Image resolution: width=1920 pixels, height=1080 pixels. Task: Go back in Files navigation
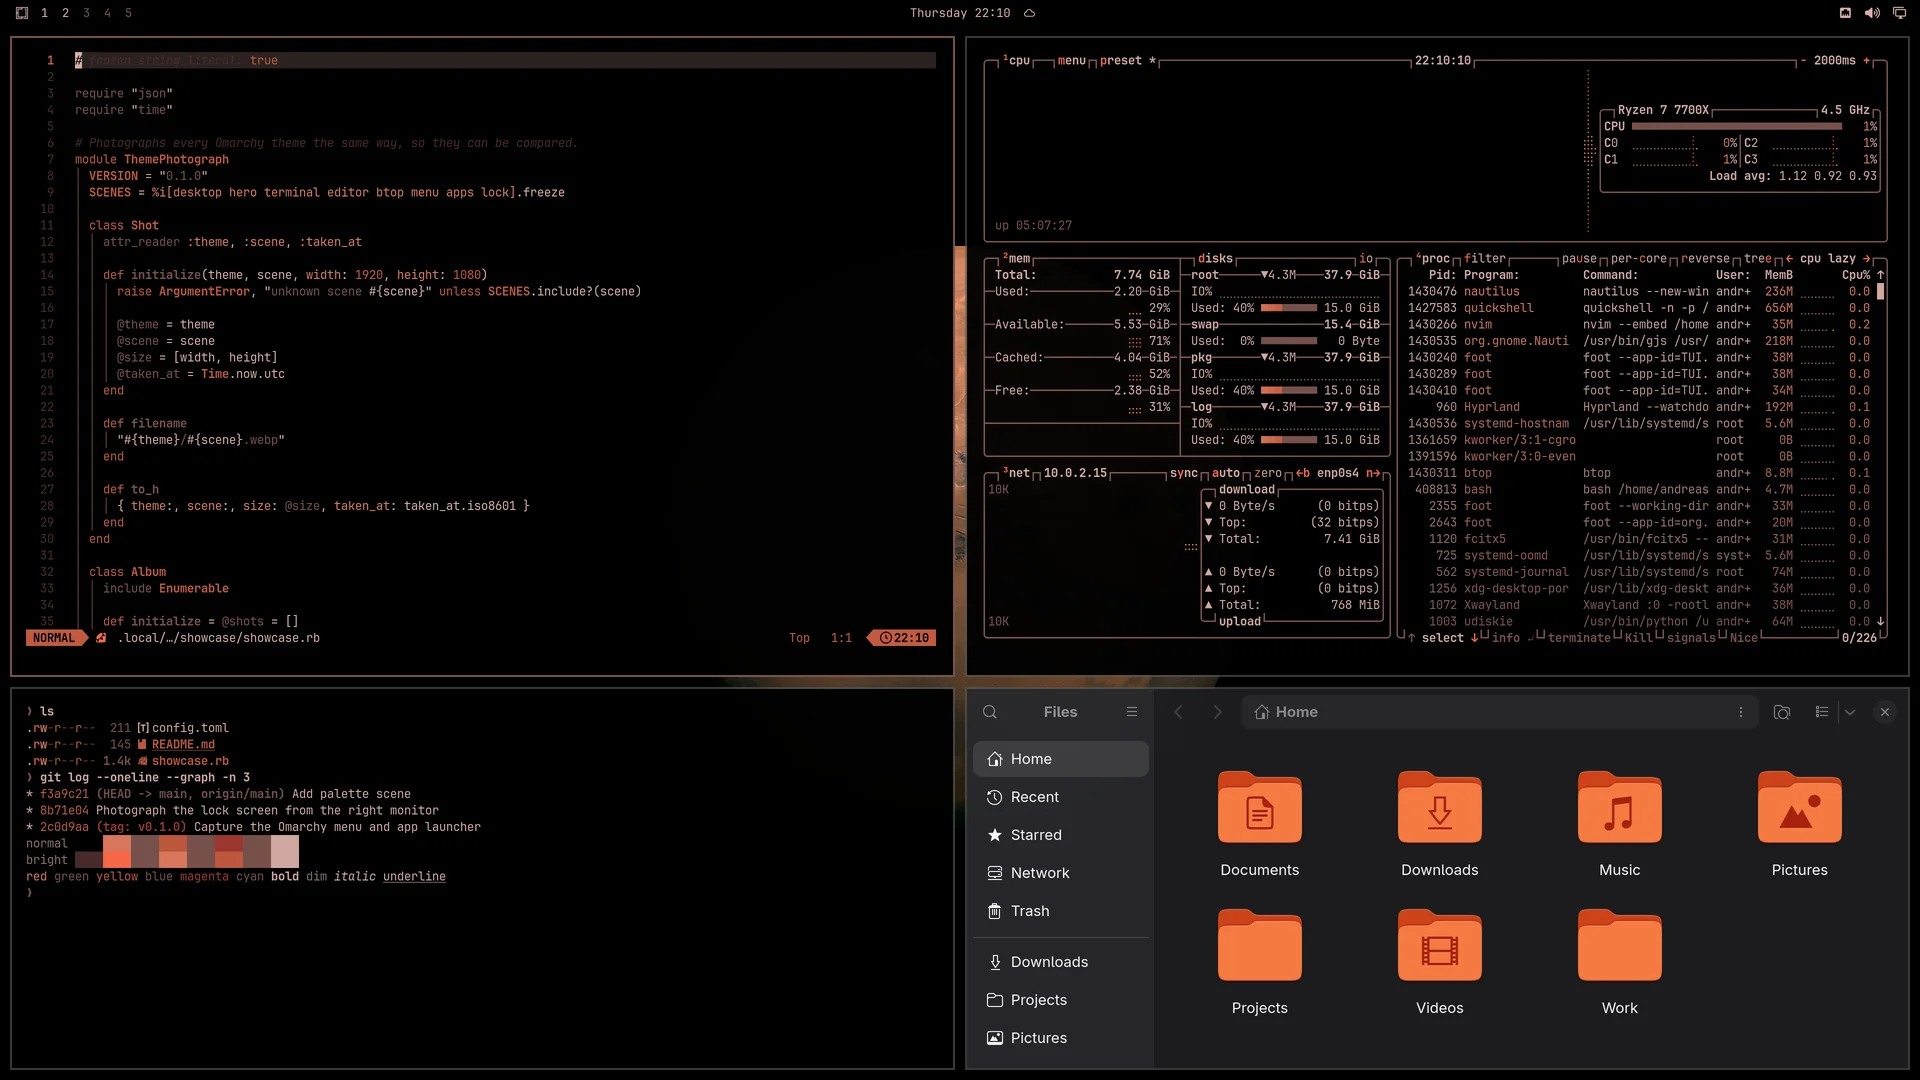[x=1178, y=712]
